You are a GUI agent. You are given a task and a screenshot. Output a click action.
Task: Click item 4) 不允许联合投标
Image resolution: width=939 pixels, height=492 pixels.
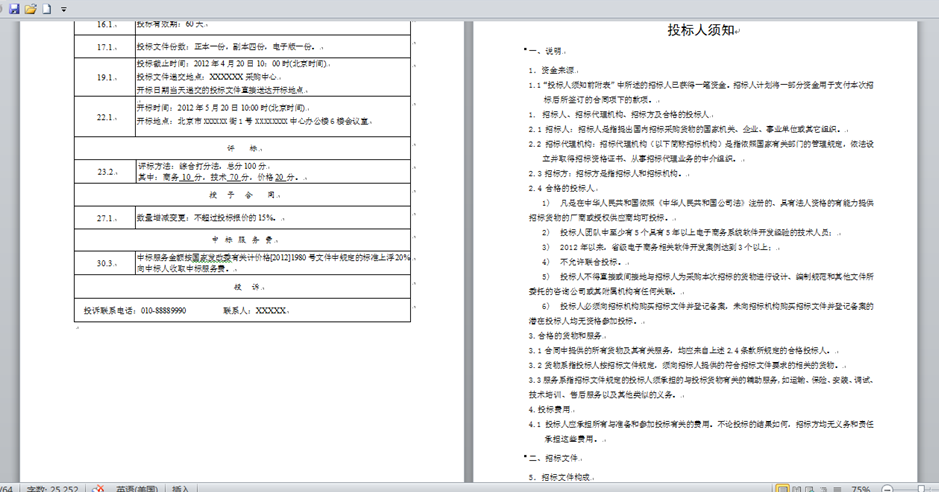click(x=585, y=262)
